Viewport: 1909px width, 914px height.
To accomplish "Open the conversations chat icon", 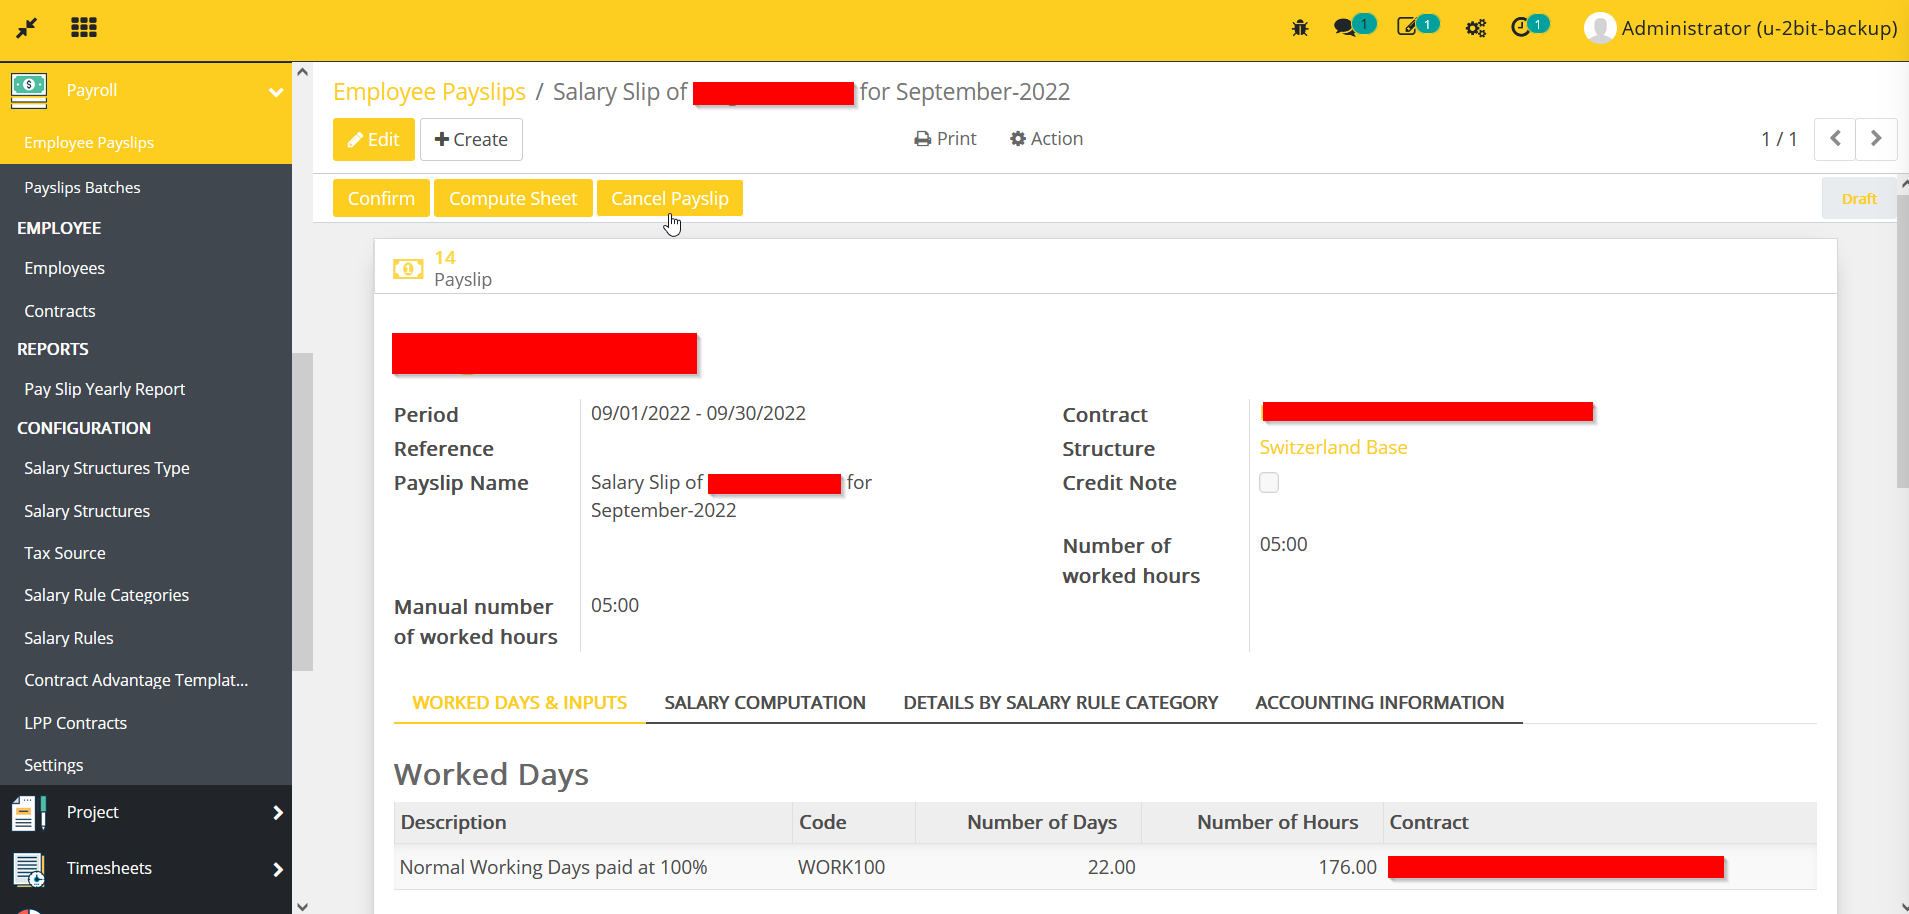I will pos(1346,28).
